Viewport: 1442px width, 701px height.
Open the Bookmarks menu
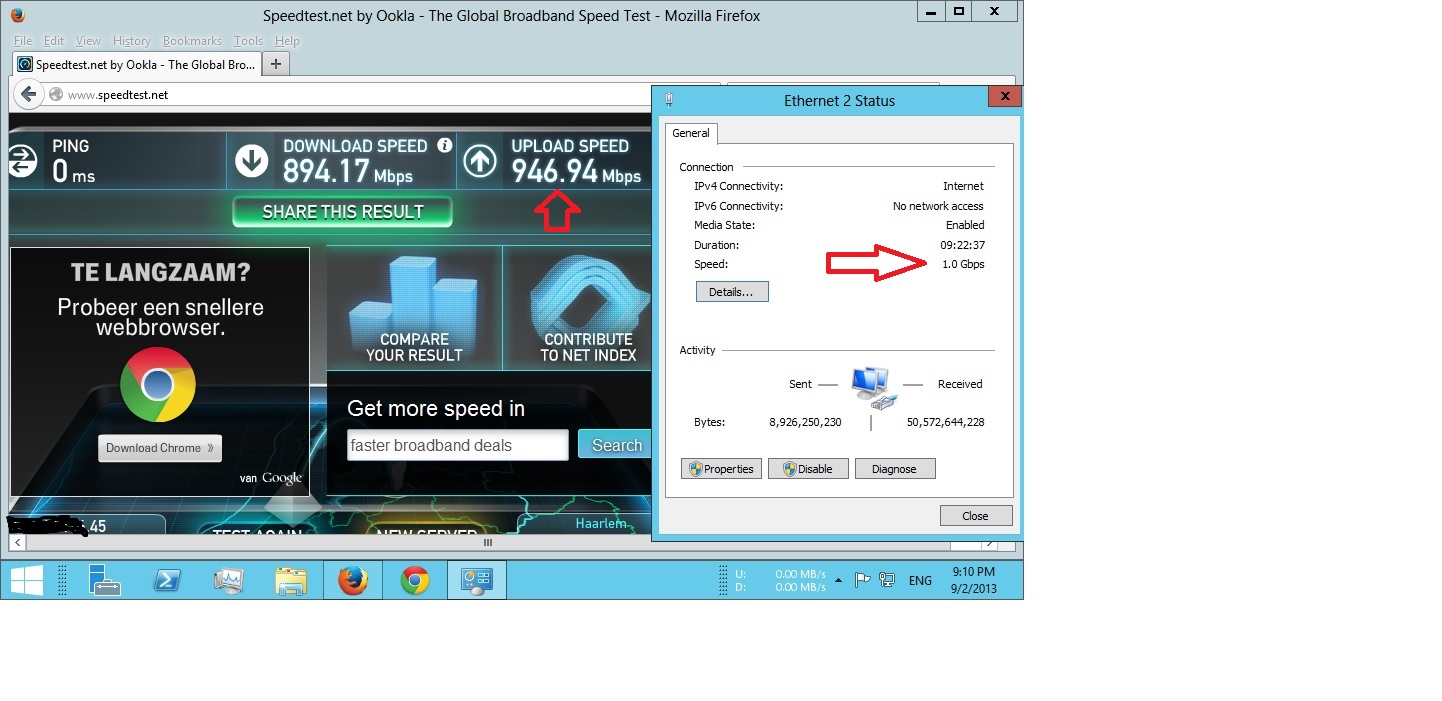tap(192, 41)
